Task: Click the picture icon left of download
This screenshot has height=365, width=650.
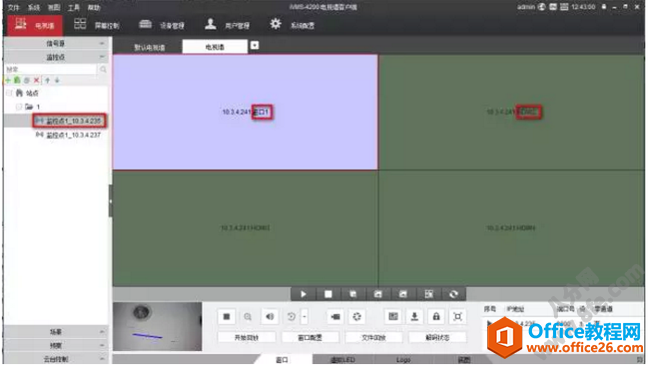Action: tap(393, 317)
